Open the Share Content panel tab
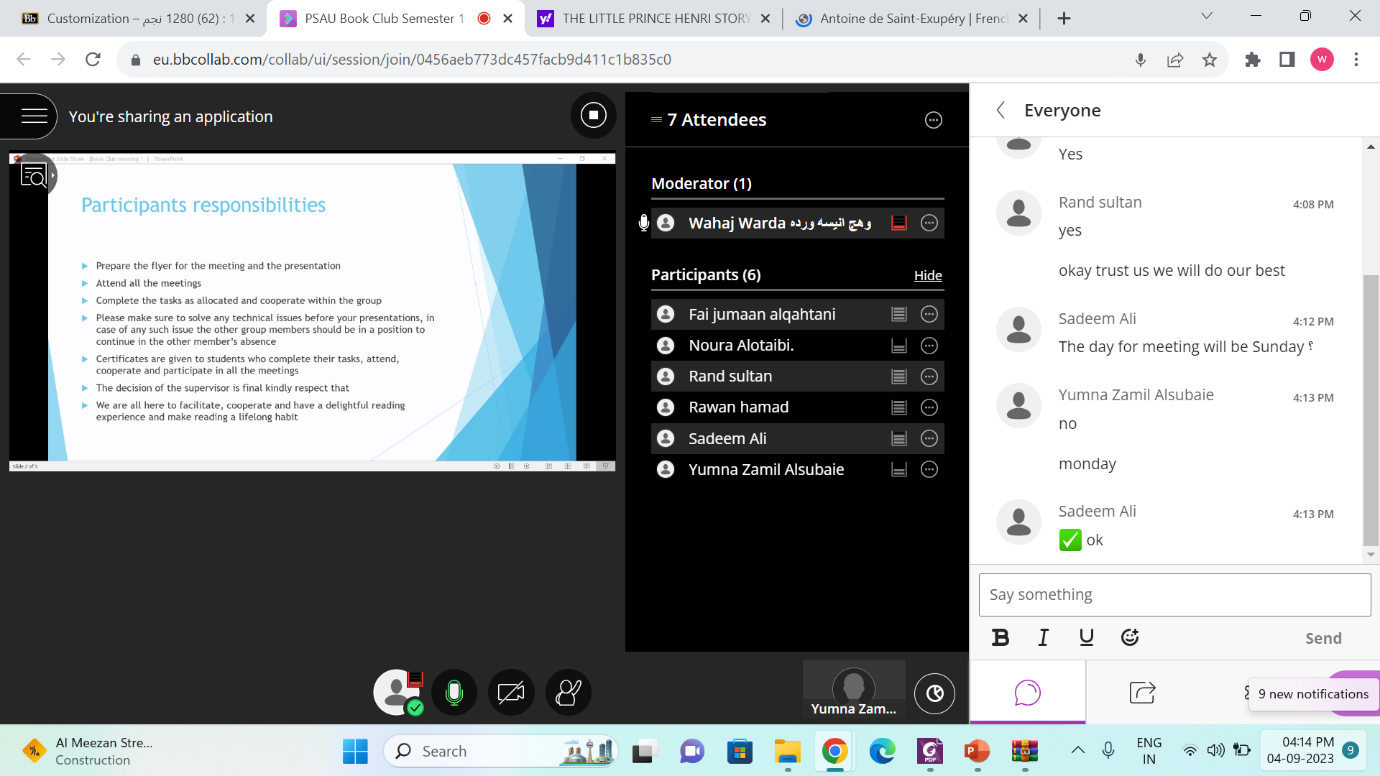The image size is (1380, 776). point(1142,692)
